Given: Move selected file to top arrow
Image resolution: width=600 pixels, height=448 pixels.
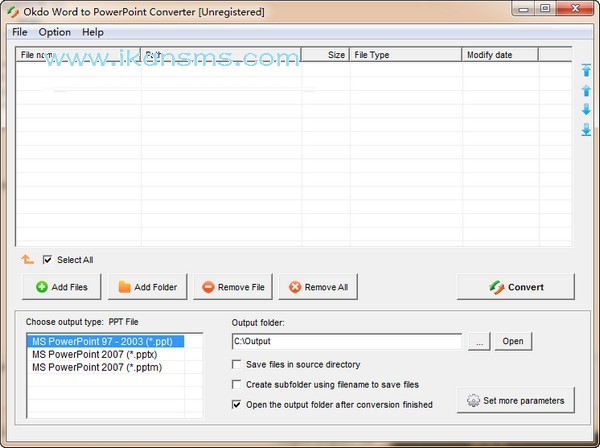Looking at the screenshot, I should click(x=586, y=70).
